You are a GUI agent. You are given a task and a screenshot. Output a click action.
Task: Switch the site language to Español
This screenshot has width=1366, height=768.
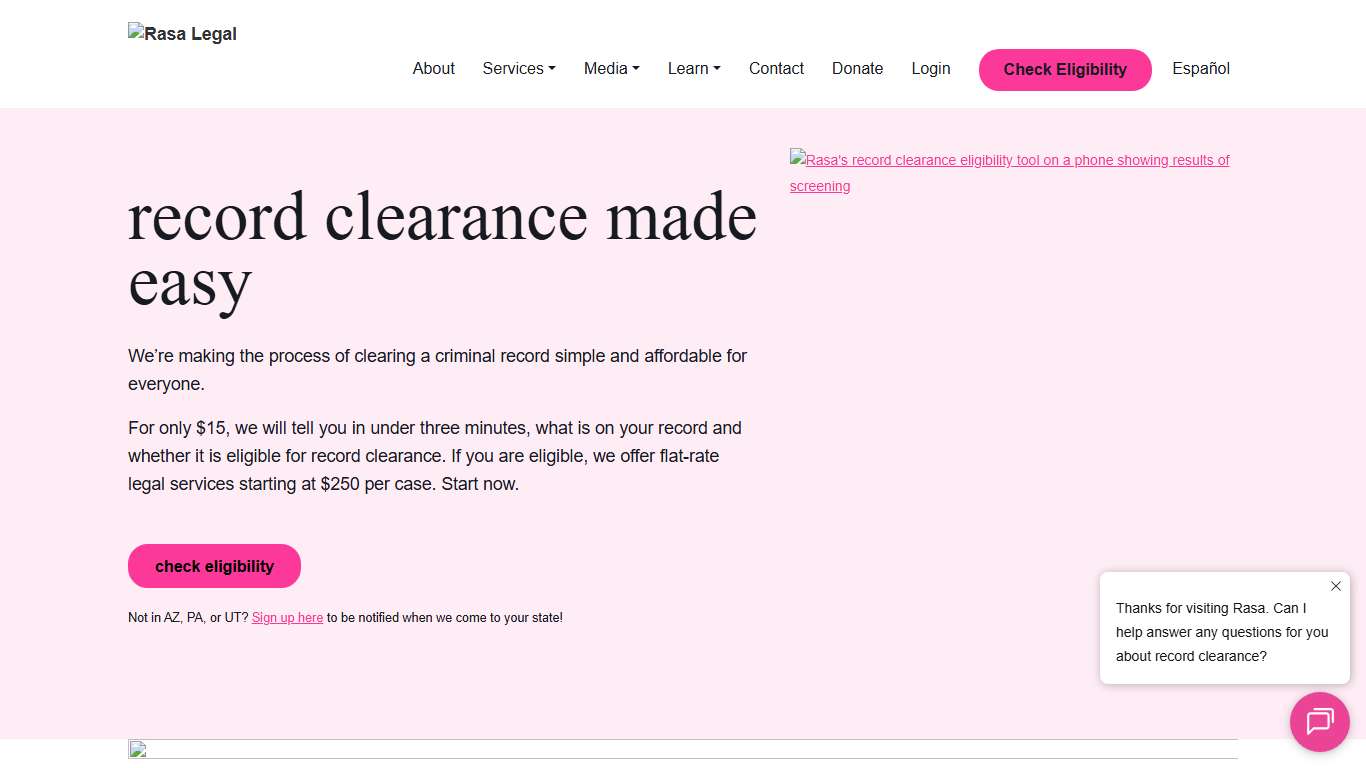coord(1200,69)
